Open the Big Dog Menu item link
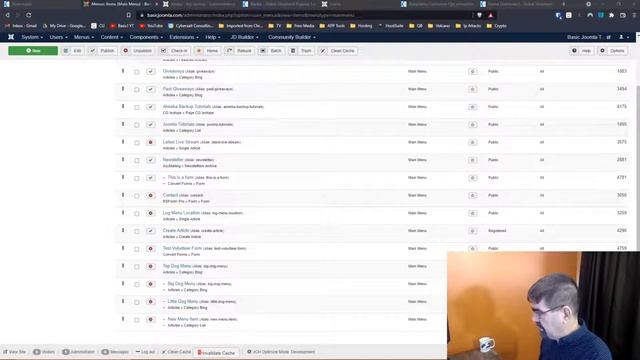This screenshot has width=640, height=360. point(181,284)
